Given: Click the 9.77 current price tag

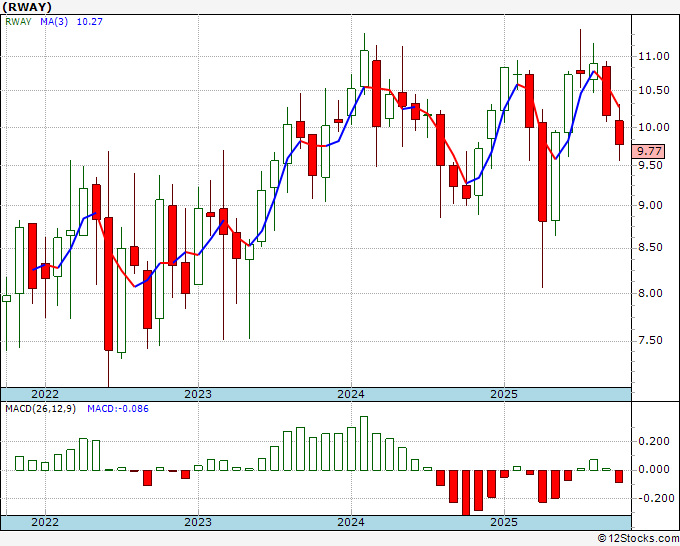Looking at the screenshot, I should pos(649,151).
